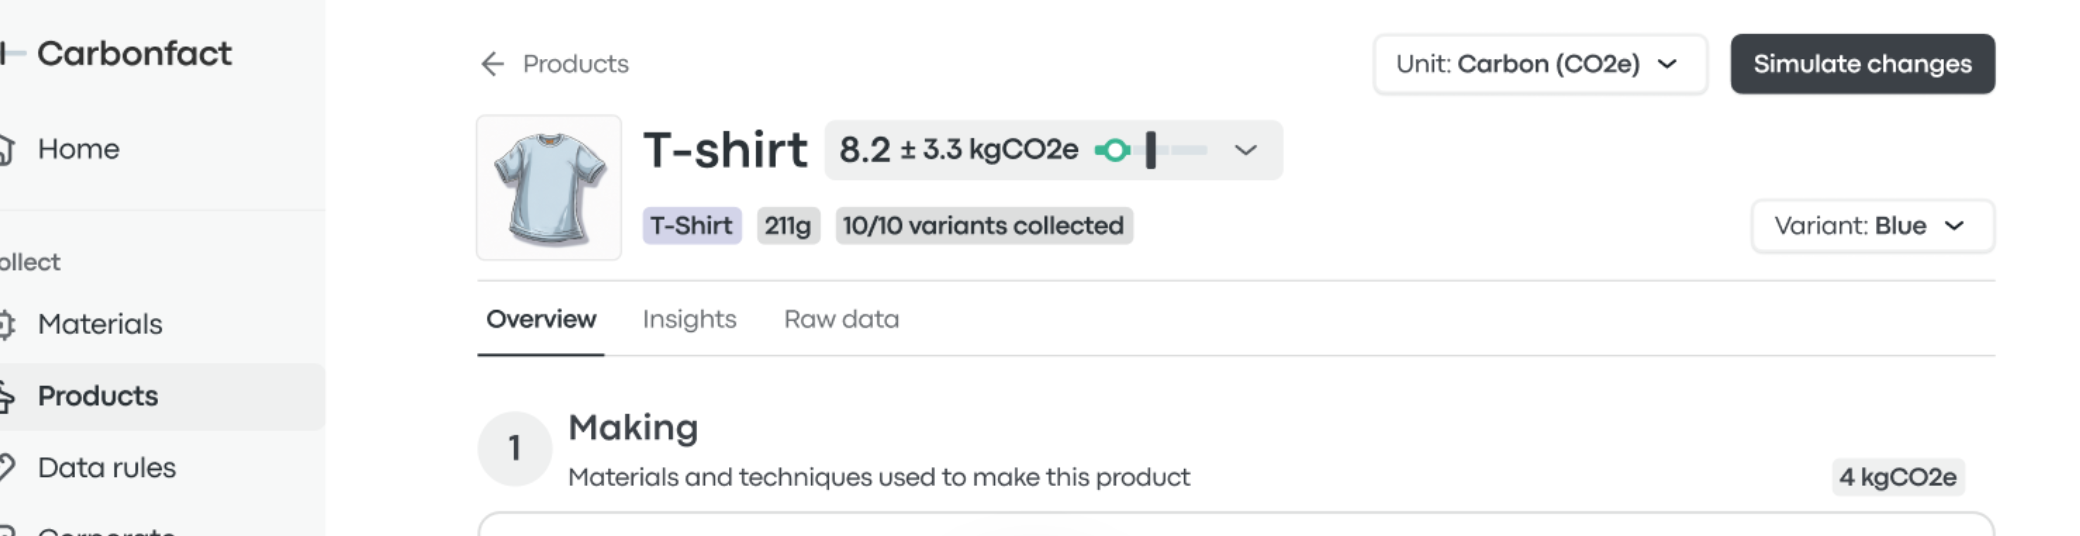2080x536 pixels.
Task: Open the Unit: Carbon (CO2e) dropdown
Action: click(1540, 64)
